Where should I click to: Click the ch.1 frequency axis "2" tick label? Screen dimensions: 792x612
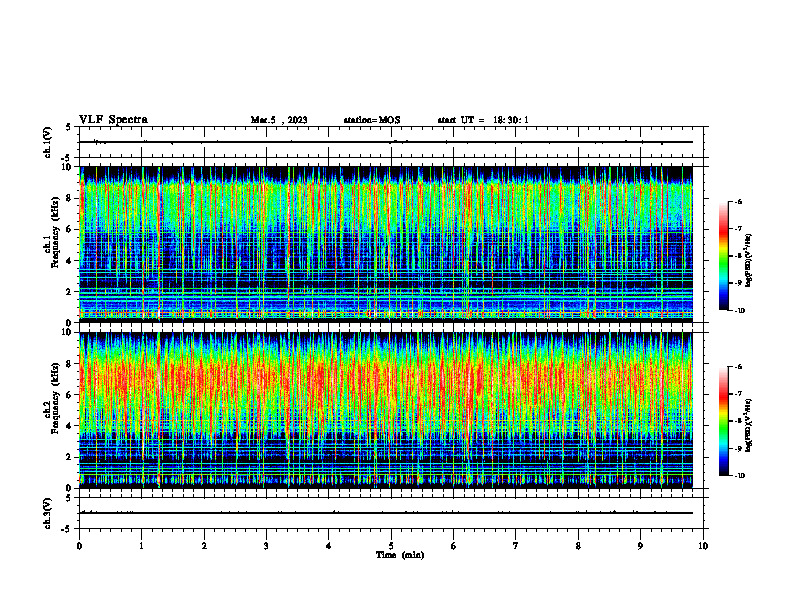tap(70, 291)
